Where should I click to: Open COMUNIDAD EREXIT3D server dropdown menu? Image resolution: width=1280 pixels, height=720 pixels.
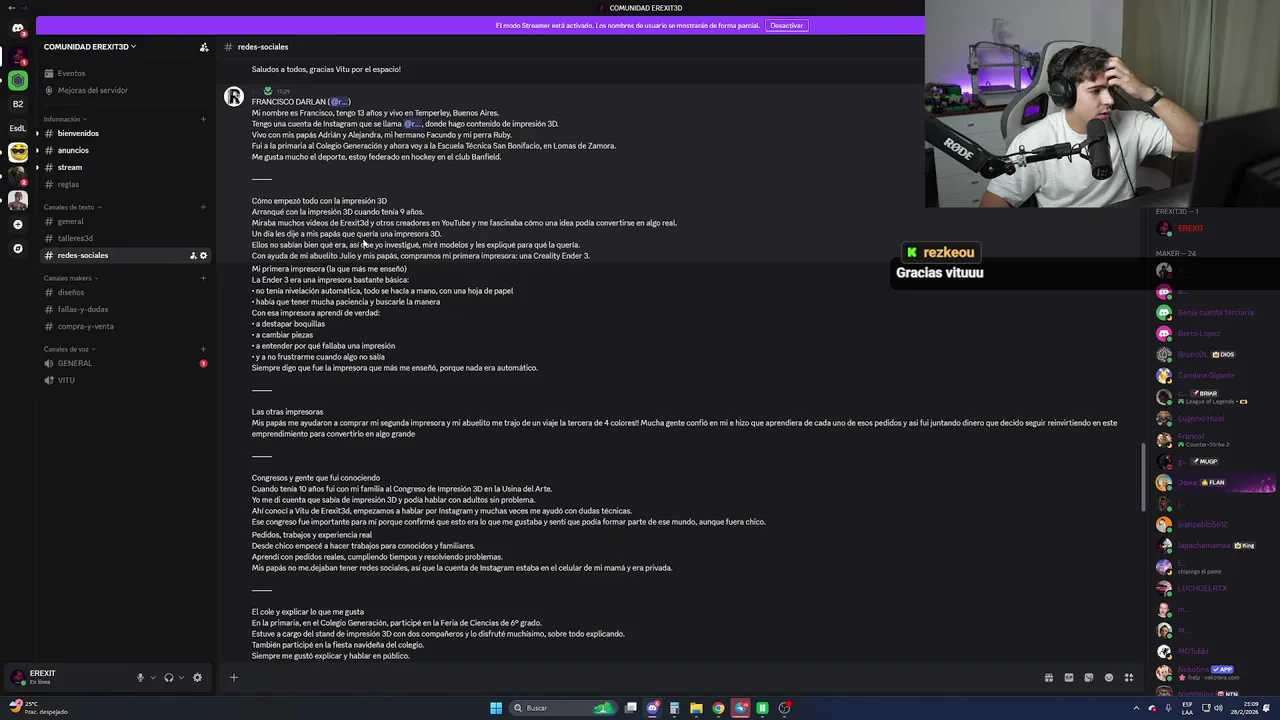(90, 47)
